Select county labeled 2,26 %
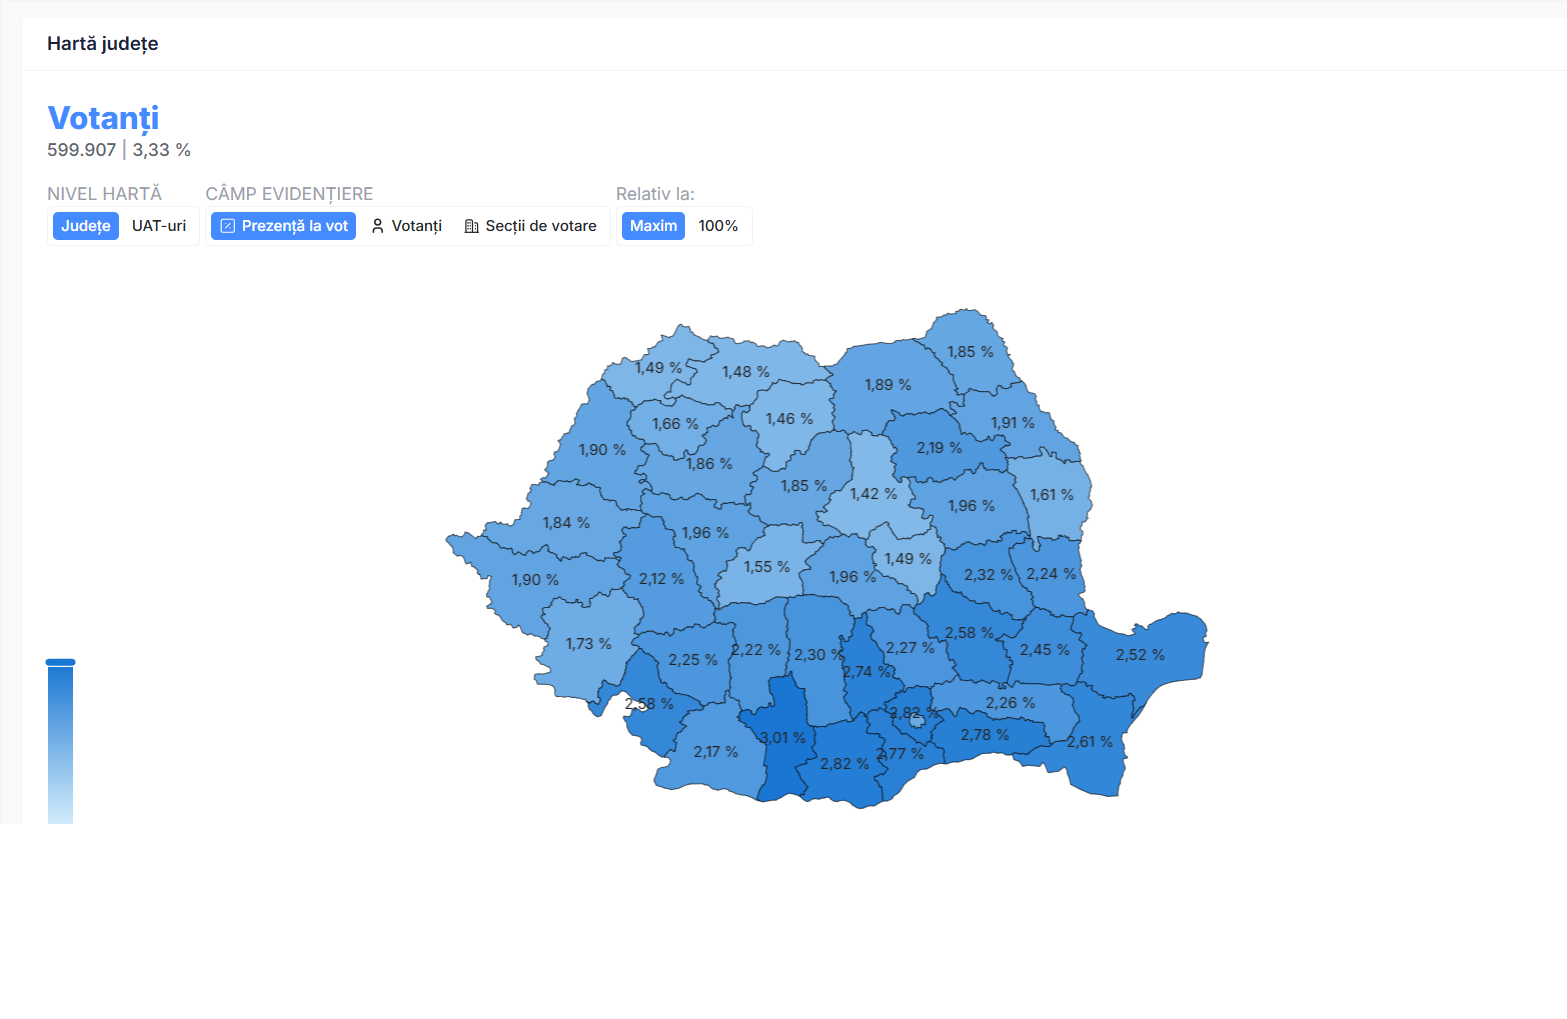Viewport: 1567px width, 1019px height. (1010, 703)
